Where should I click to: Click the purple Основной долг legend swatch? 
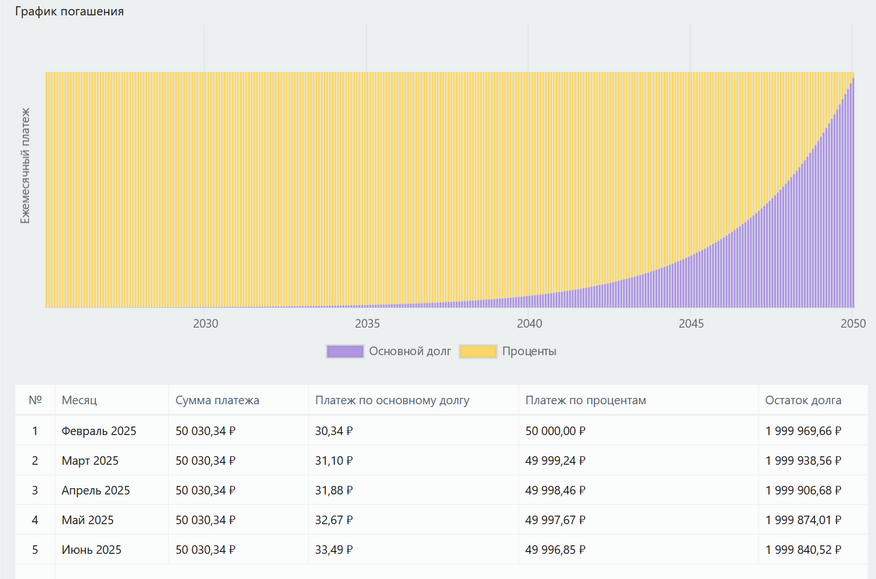(345, 351)
